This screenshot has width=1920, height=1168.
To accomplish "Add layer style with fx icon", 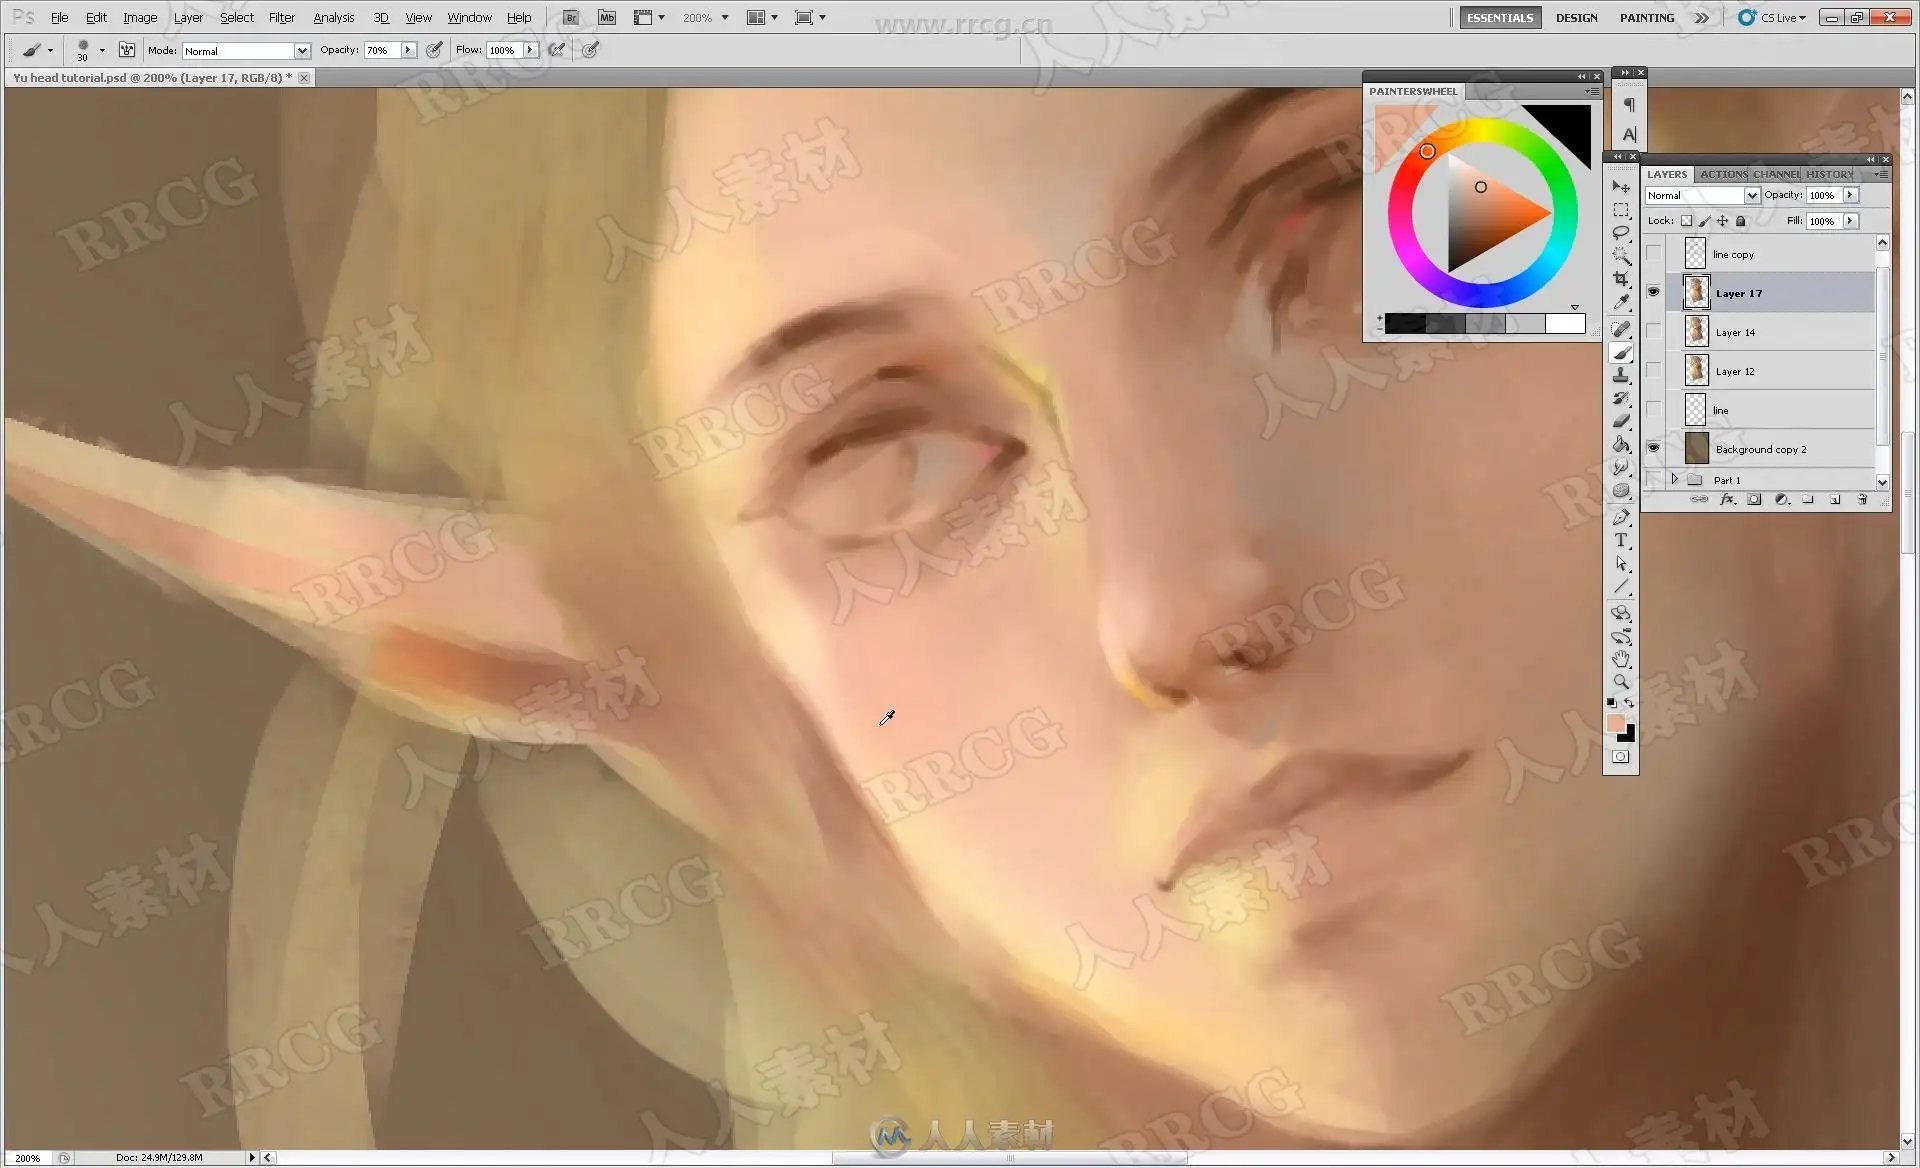I will click(x=1727, y=500).
